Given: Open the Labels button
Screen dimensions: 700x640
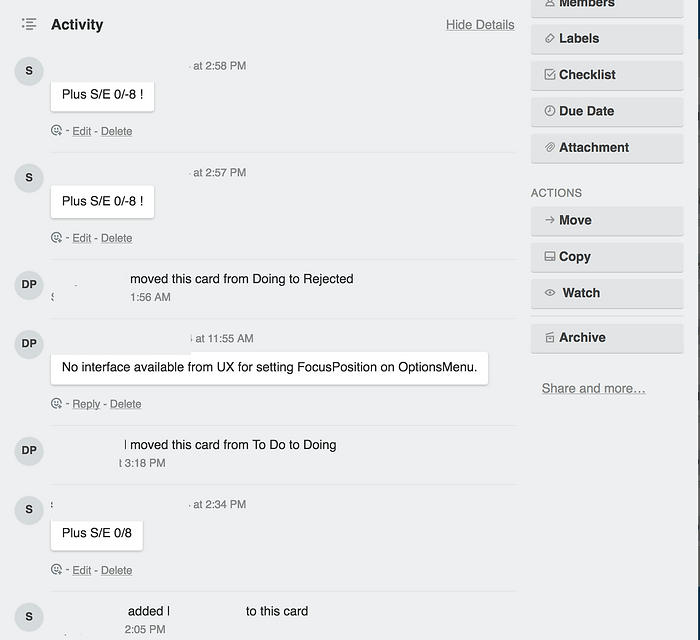Looking at the screenshot, I should pyautogui.click(x=607, y=39).
